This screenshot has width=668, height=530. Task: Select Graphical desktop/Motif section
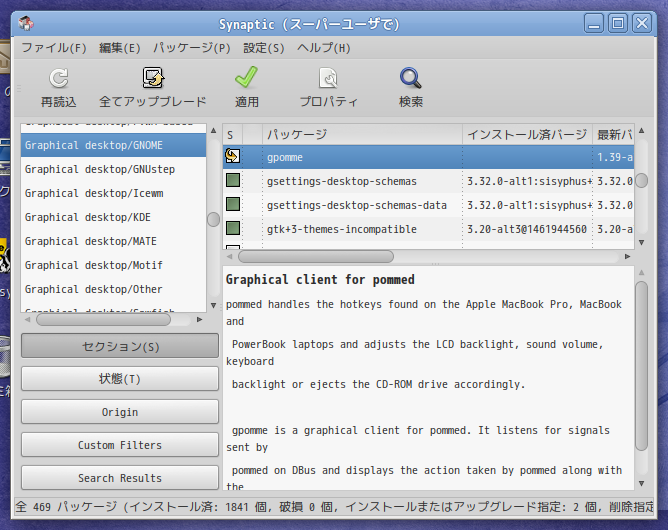tap(113, 265)
